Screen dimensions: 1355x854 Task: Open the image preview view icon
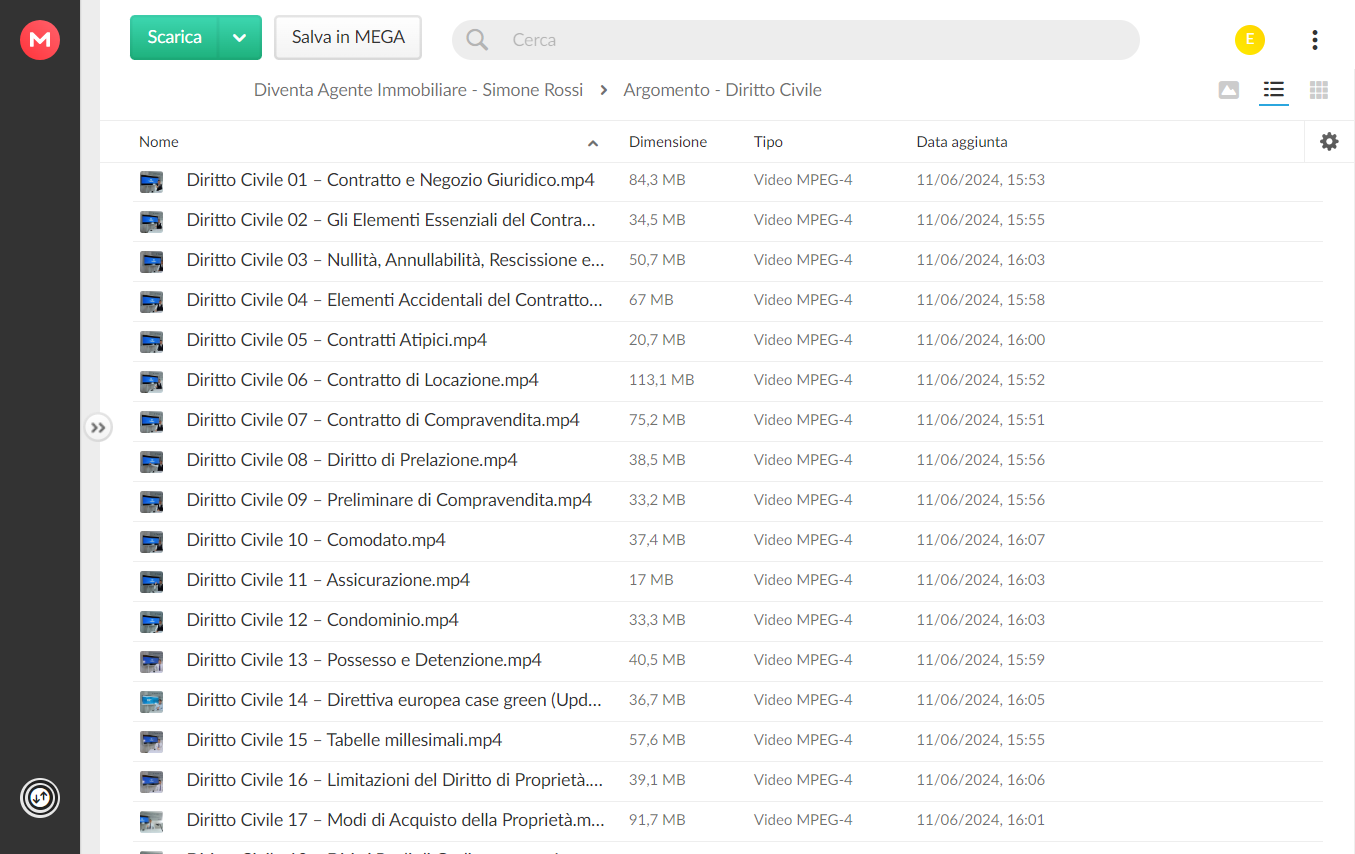[x=1229, y=90]
